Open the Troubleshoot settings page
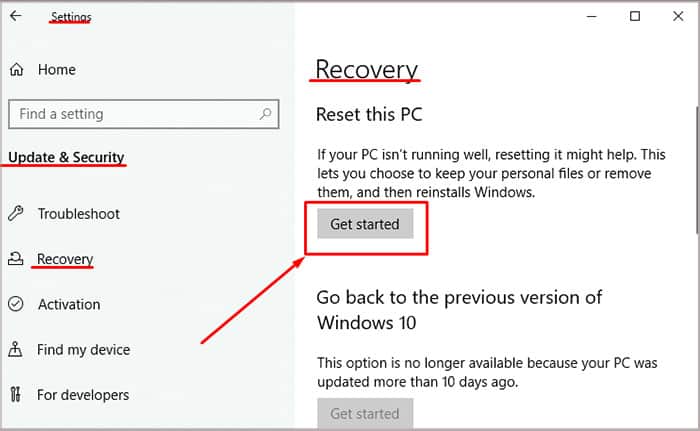The width and height of the screenshot is (700, 431). 78,214
